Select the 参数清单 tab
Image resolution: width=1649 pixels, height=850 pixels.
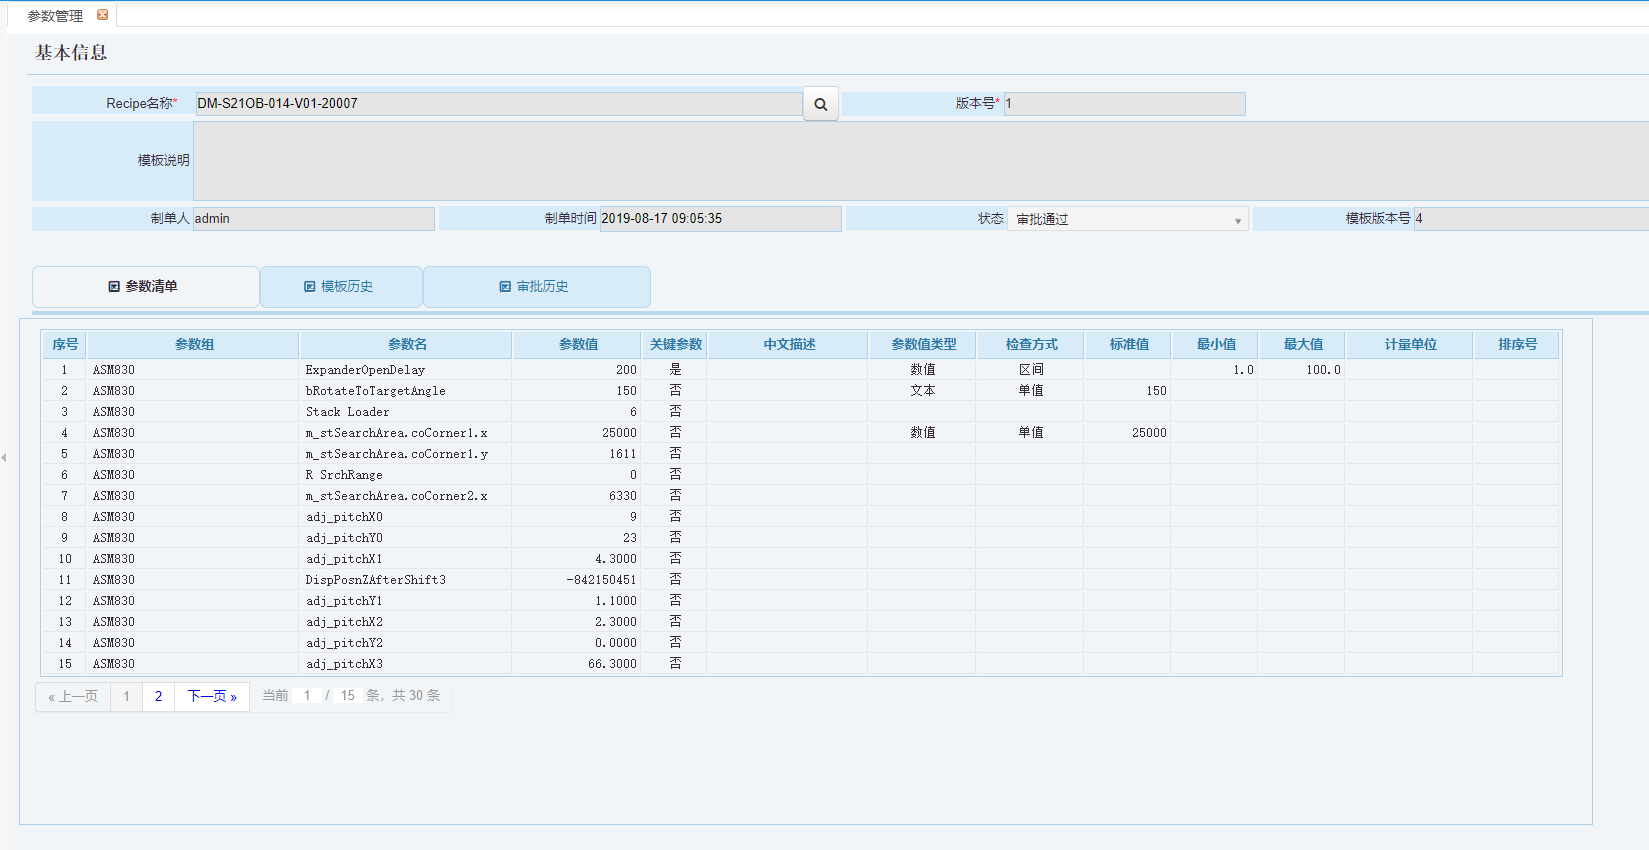[x=145, y=287]
